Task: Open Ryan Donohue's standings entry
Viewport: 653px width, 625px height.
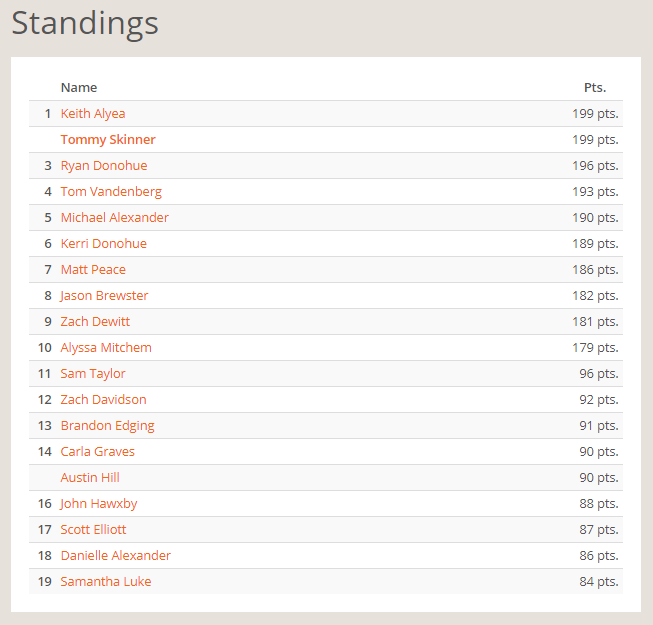Action: tap(104, 166)
